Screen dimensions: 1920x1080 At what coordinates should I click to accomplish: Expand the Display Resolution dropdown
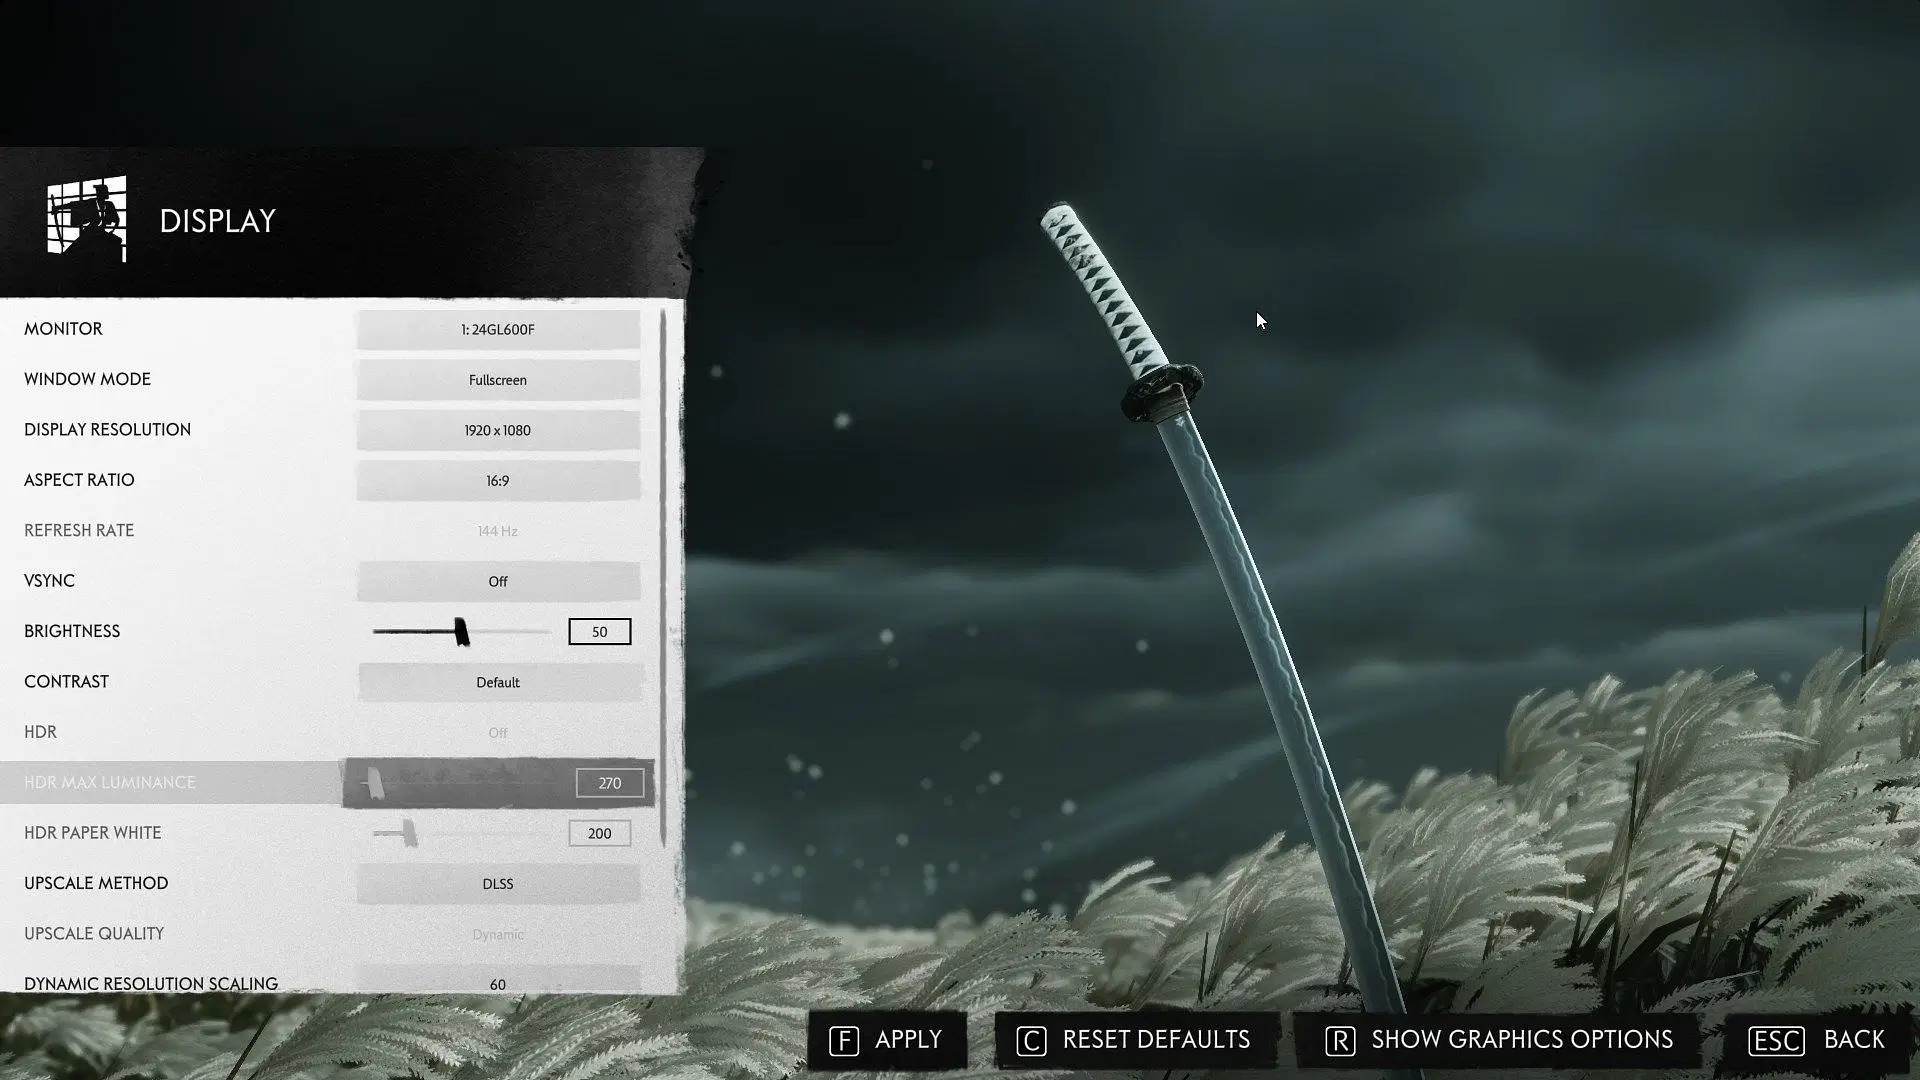498,429
